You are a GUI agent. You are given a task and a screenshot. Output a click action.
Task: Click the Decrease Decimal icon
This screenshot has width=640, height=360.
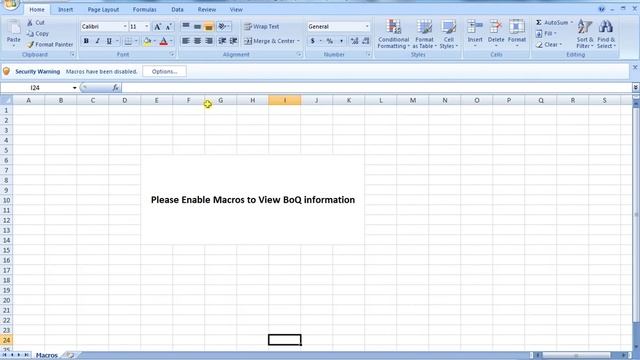366,41
